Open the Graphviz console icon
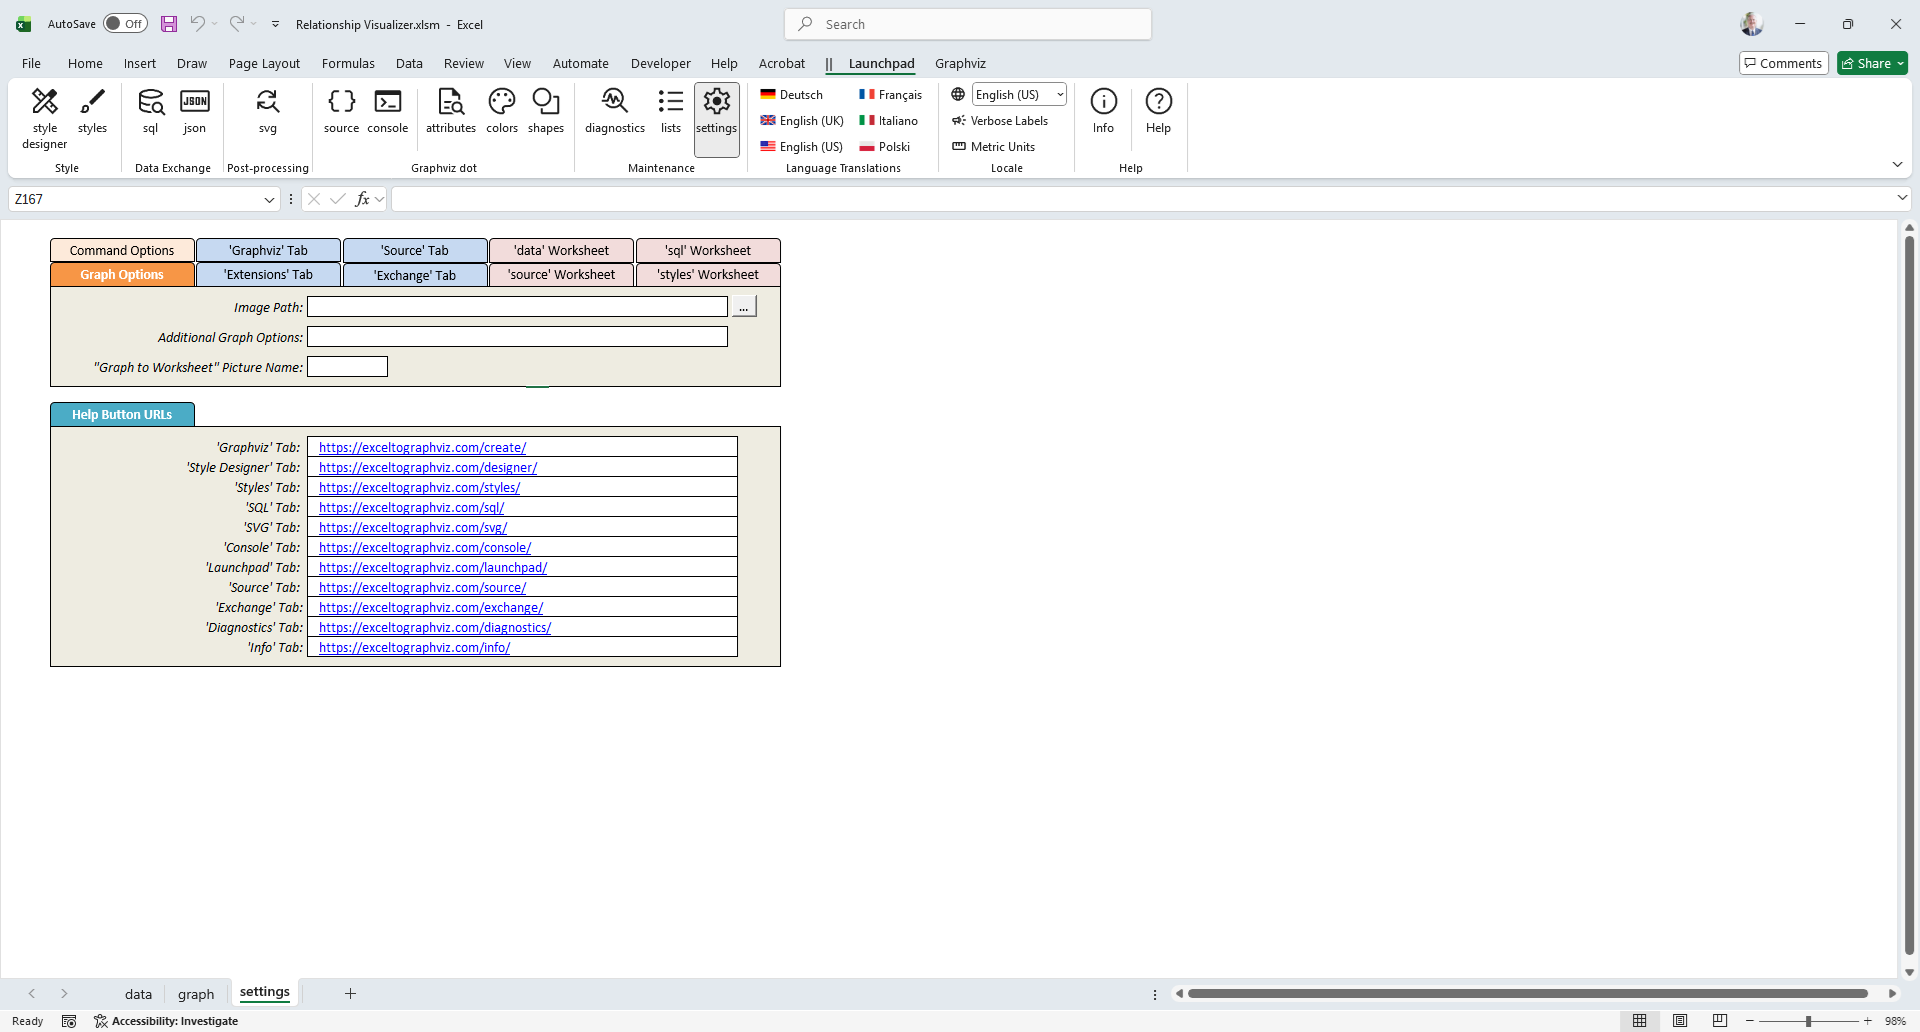 (387, 110)
